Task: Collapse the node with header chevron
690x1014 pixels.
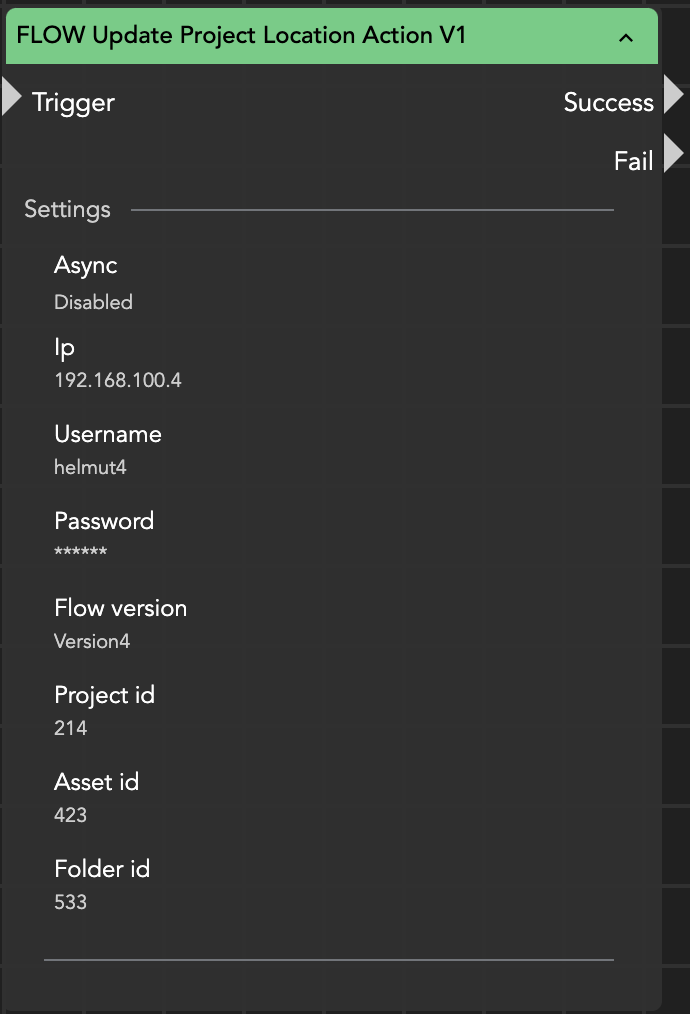Action: tap(626, 38)
